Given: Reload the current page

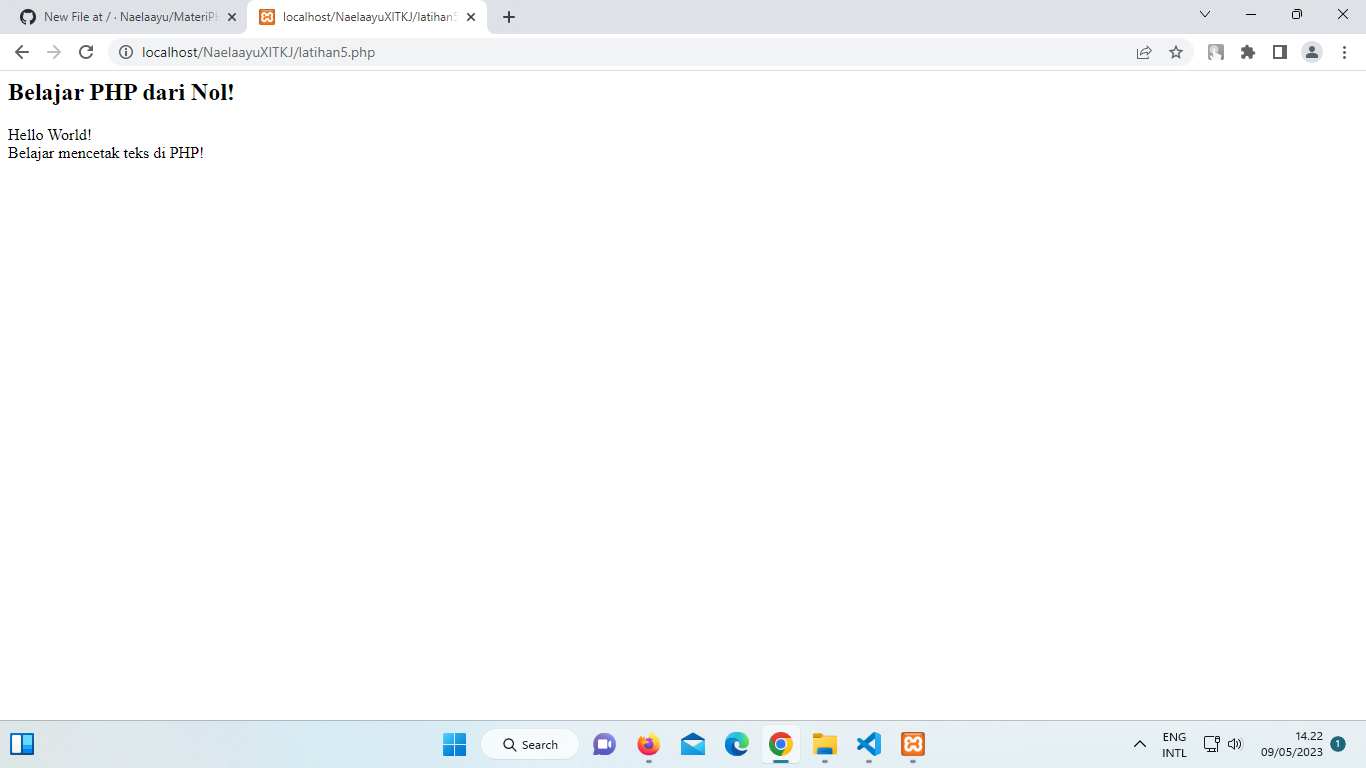Looking at the screenshot, I should point(86,52).
